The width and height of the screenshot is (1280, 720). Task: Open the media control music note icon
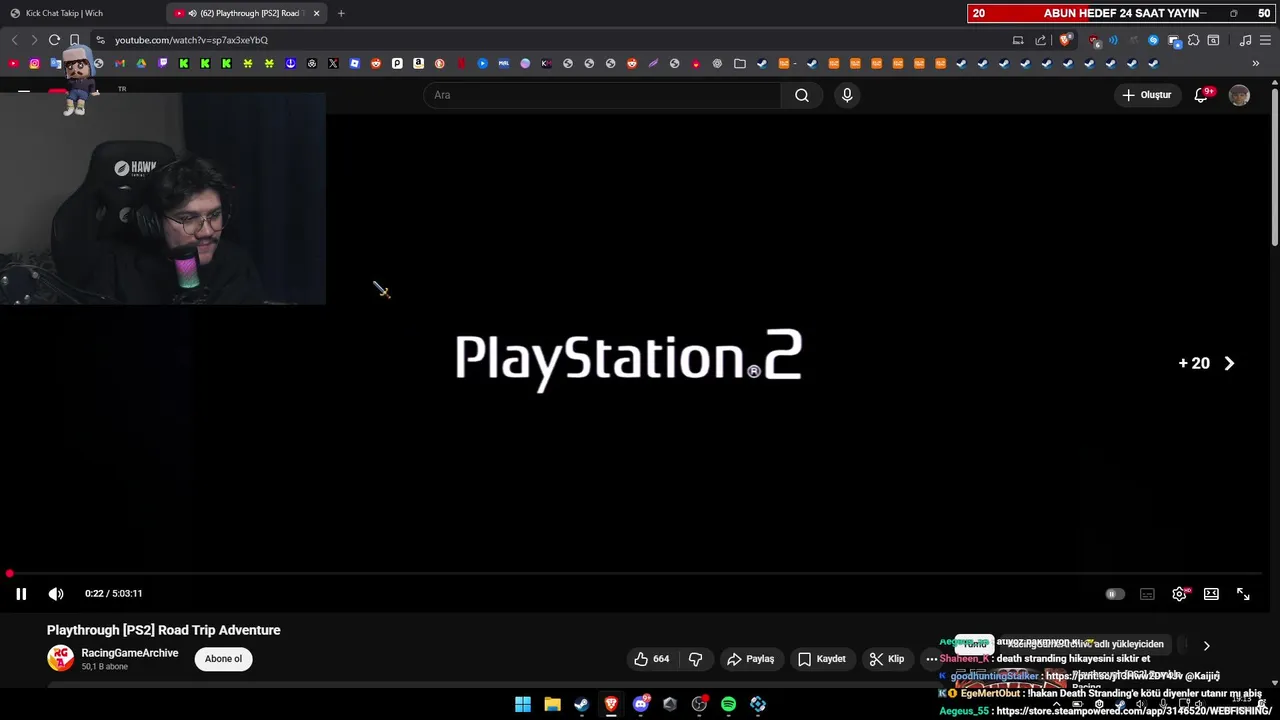[x=1245, y=40]
